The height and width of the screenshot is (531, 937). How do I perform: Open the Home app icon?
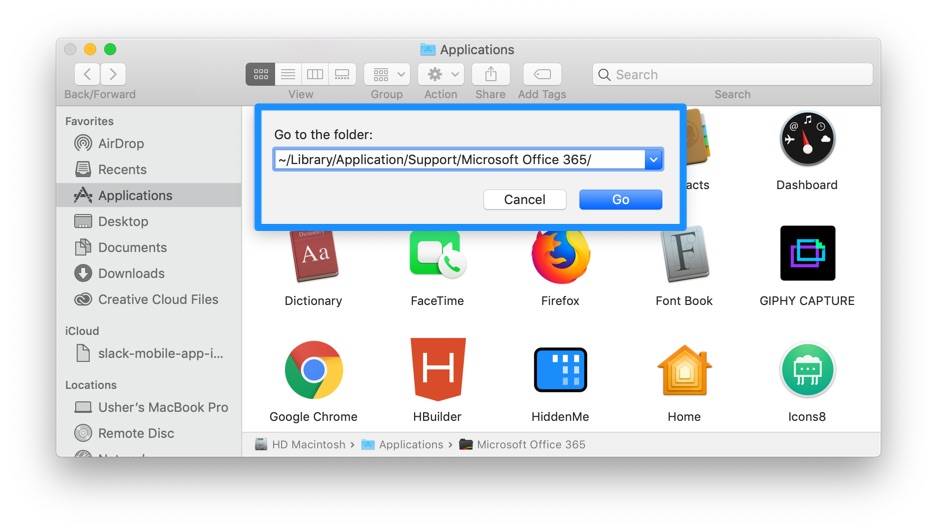tap(684, 370)
